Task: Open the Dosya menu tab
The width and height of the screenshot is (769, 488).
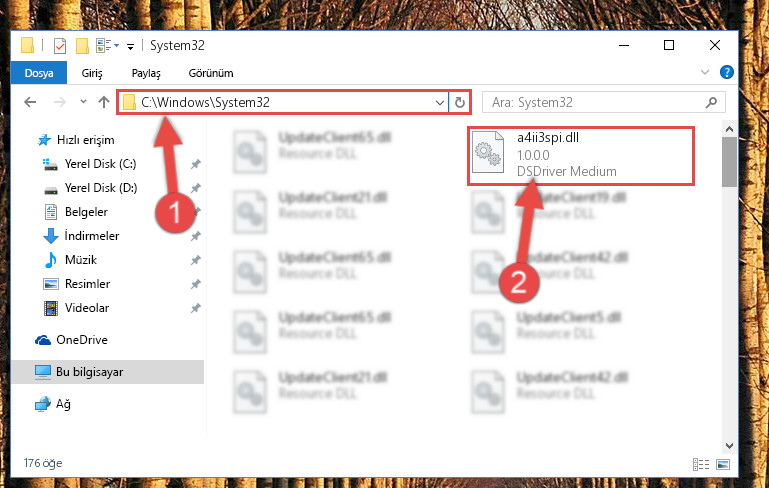Action: (x=39, y=73)
